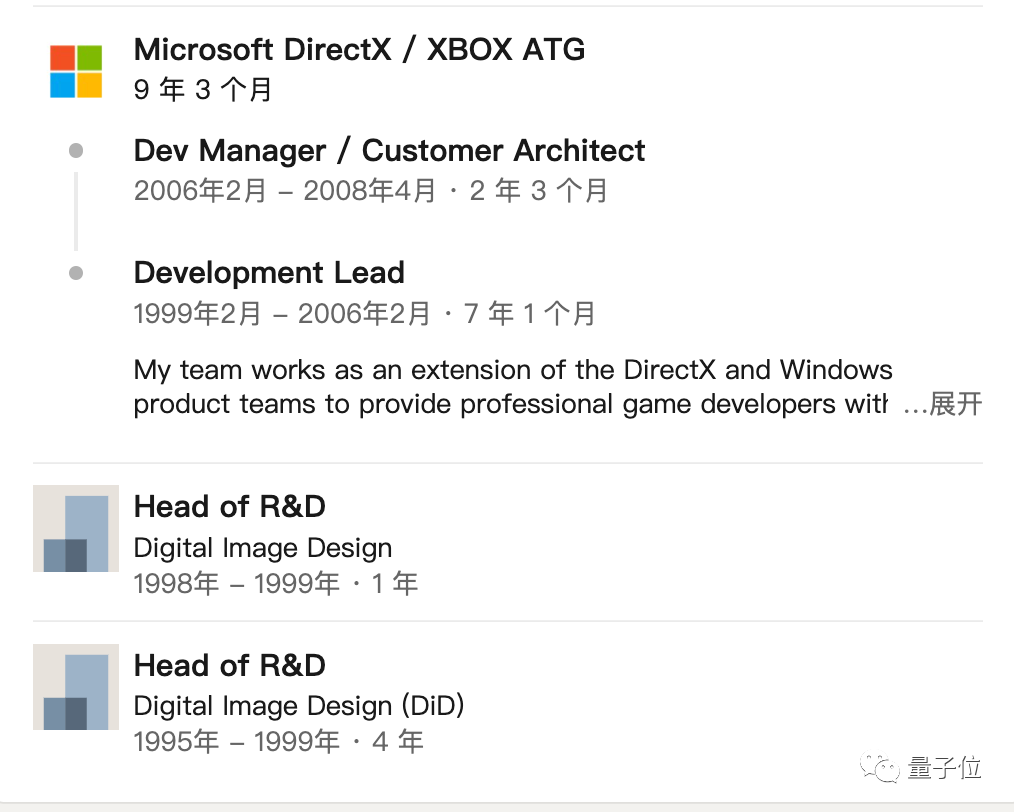Click the My team works description paragraph
The height and width of the screenshot is (812, 1014).
pos(512,387)
